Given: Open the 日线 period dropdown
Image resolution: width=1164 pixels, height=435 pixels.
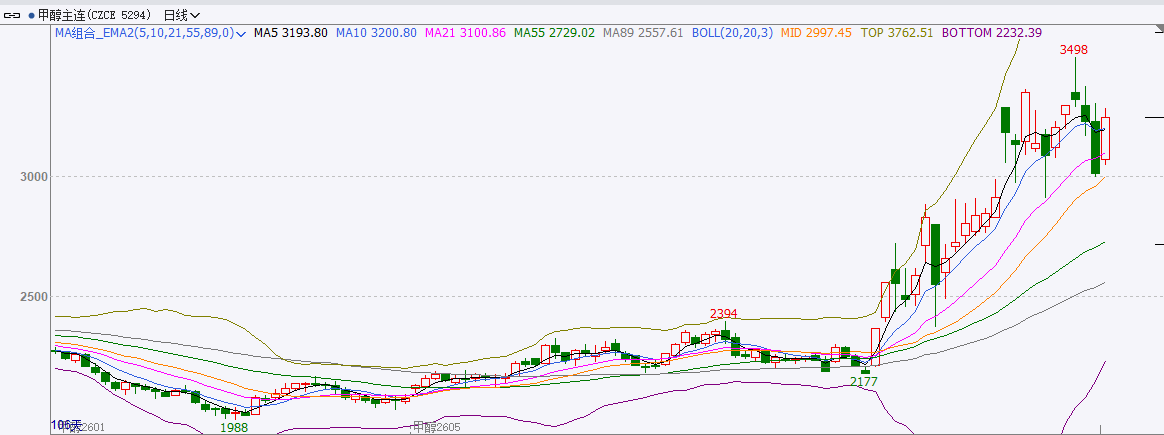Looking at the screenshot, I should [181, 15].
